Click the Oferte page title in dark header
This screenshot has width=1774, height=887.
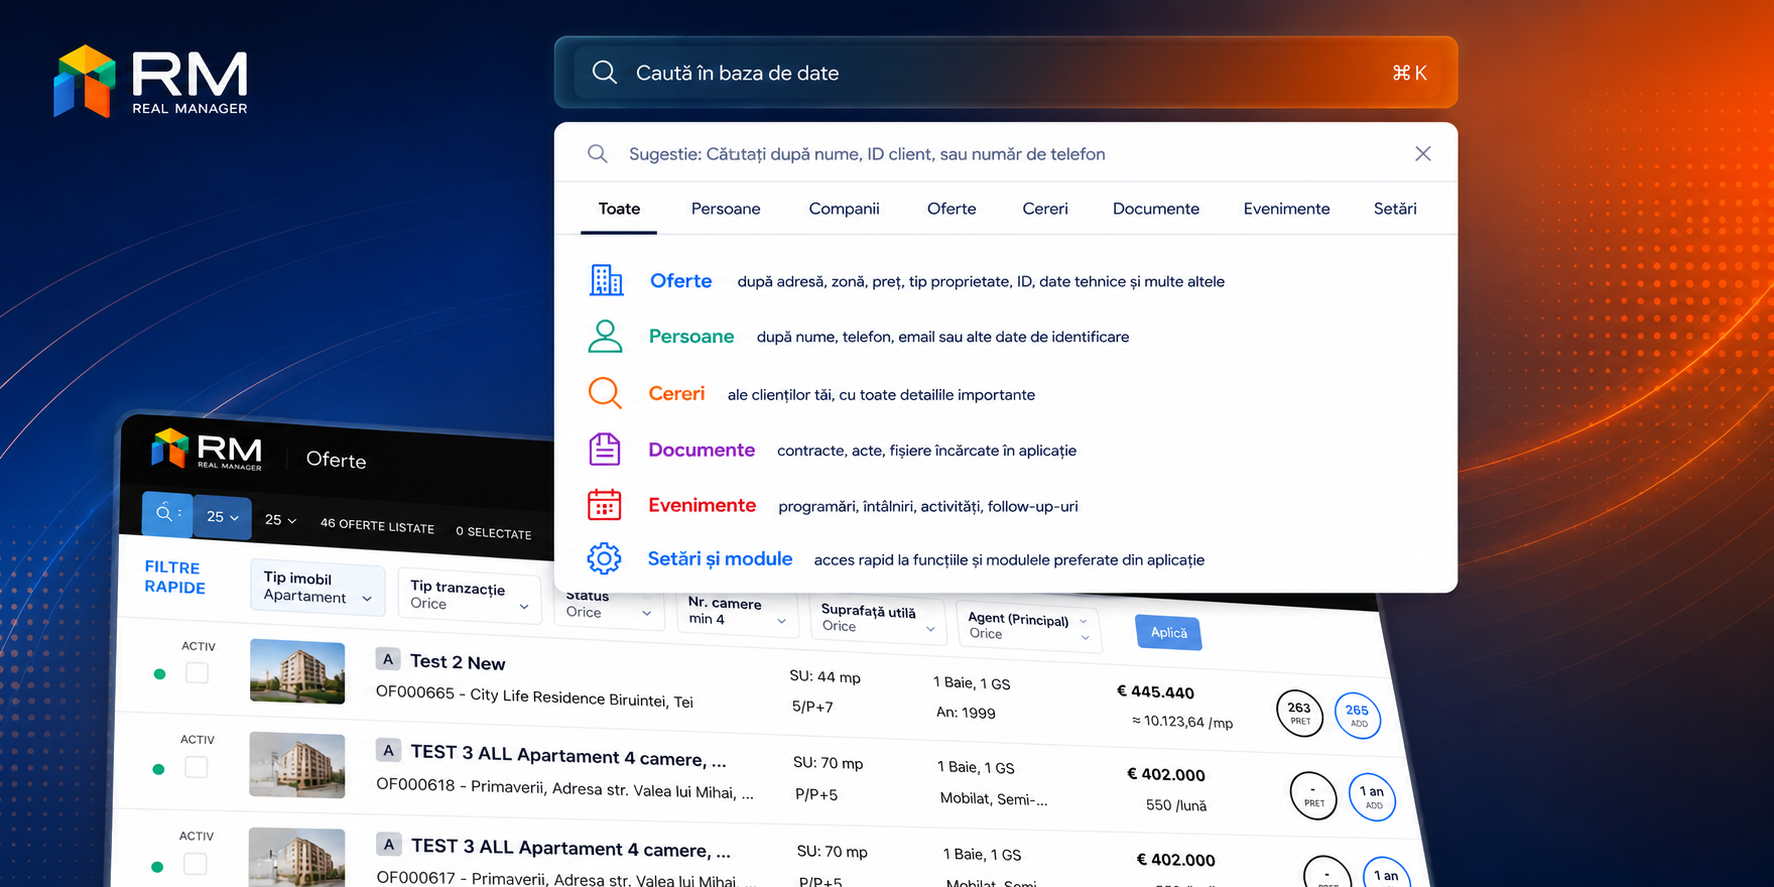click(x=336, y=459)
